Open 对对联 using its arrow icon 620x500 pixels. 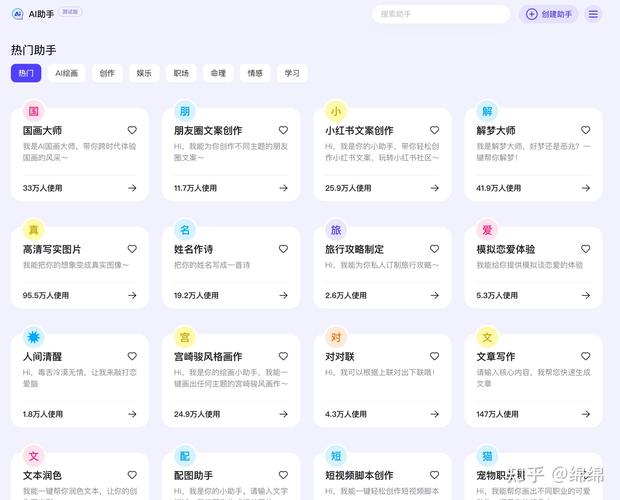click(x=434, y=414)
